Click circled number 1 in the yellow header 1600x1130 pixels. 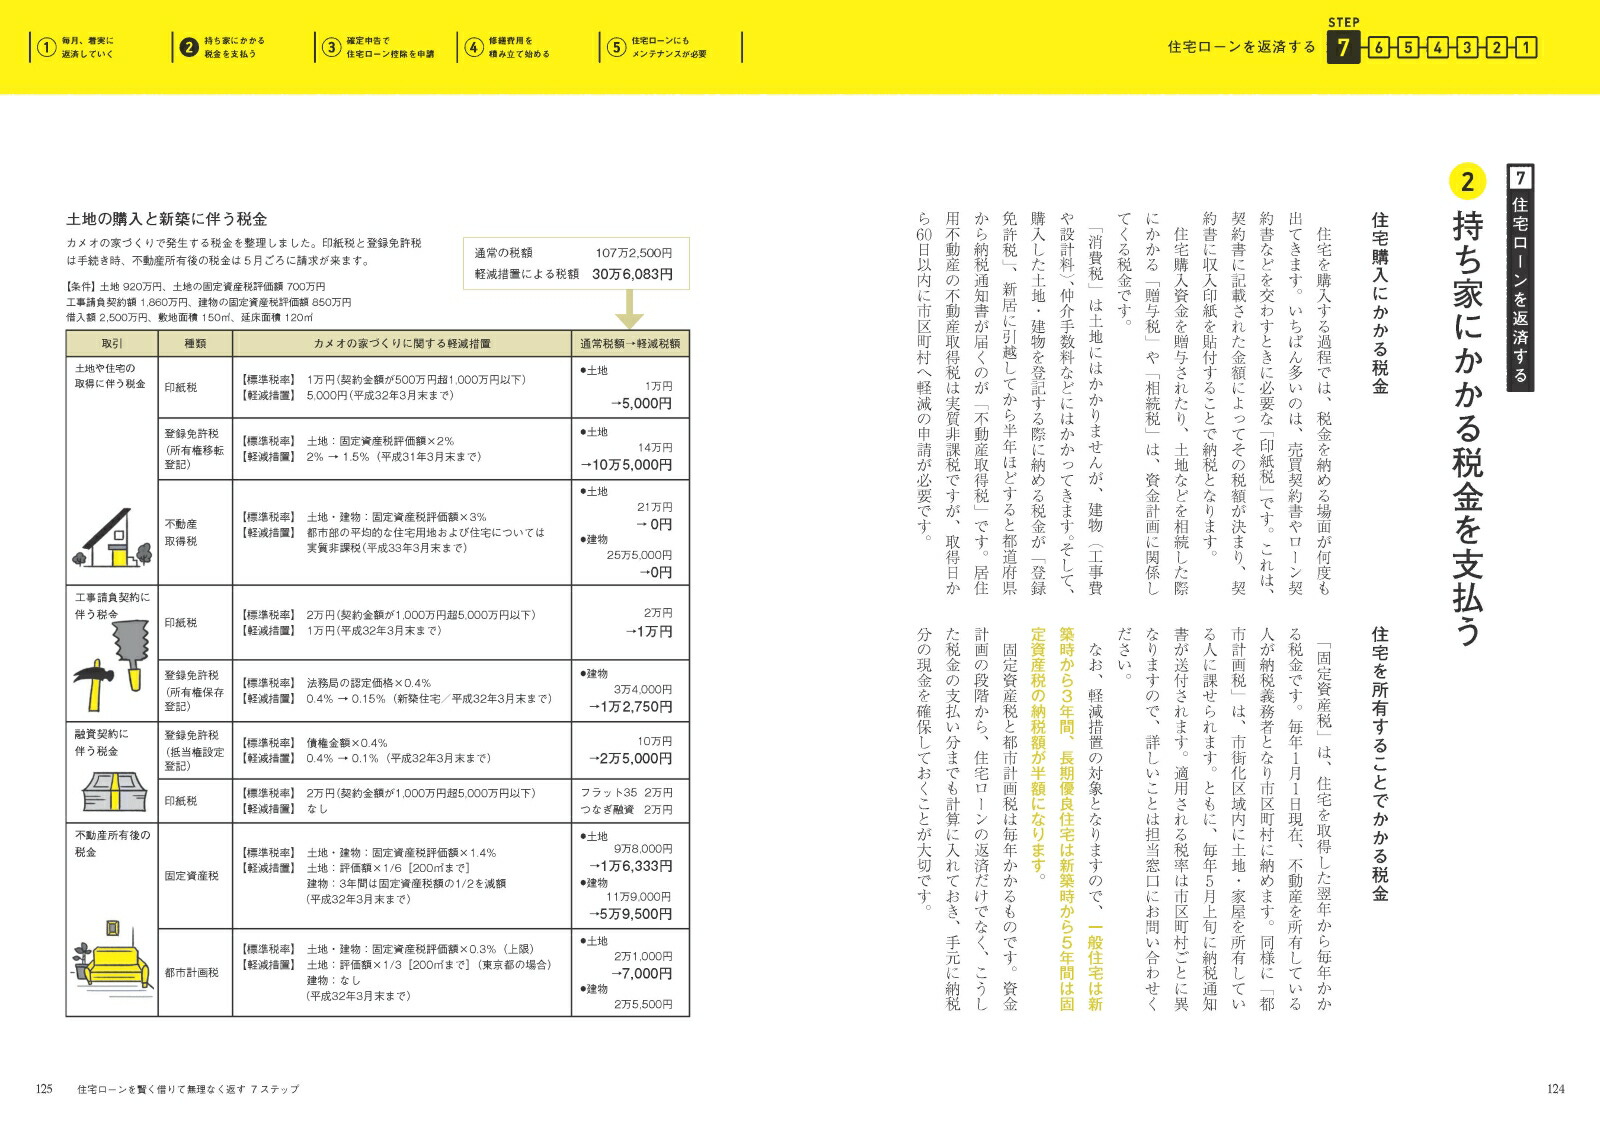pyautogui.click(x=45, y=47)
